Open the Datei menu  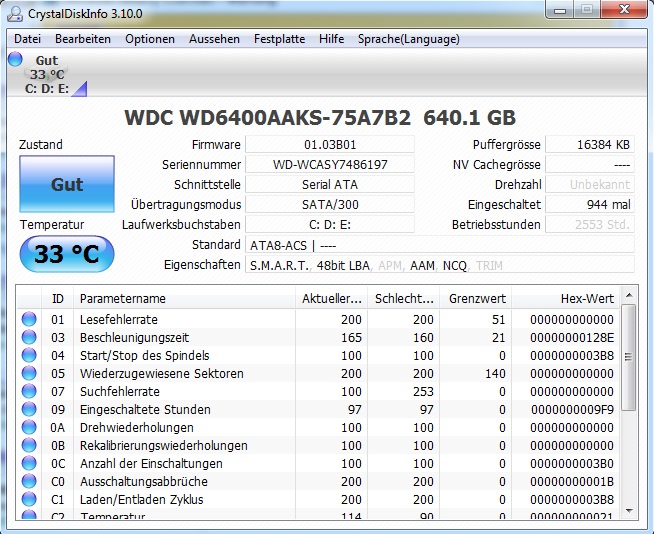tap(27, 39)
